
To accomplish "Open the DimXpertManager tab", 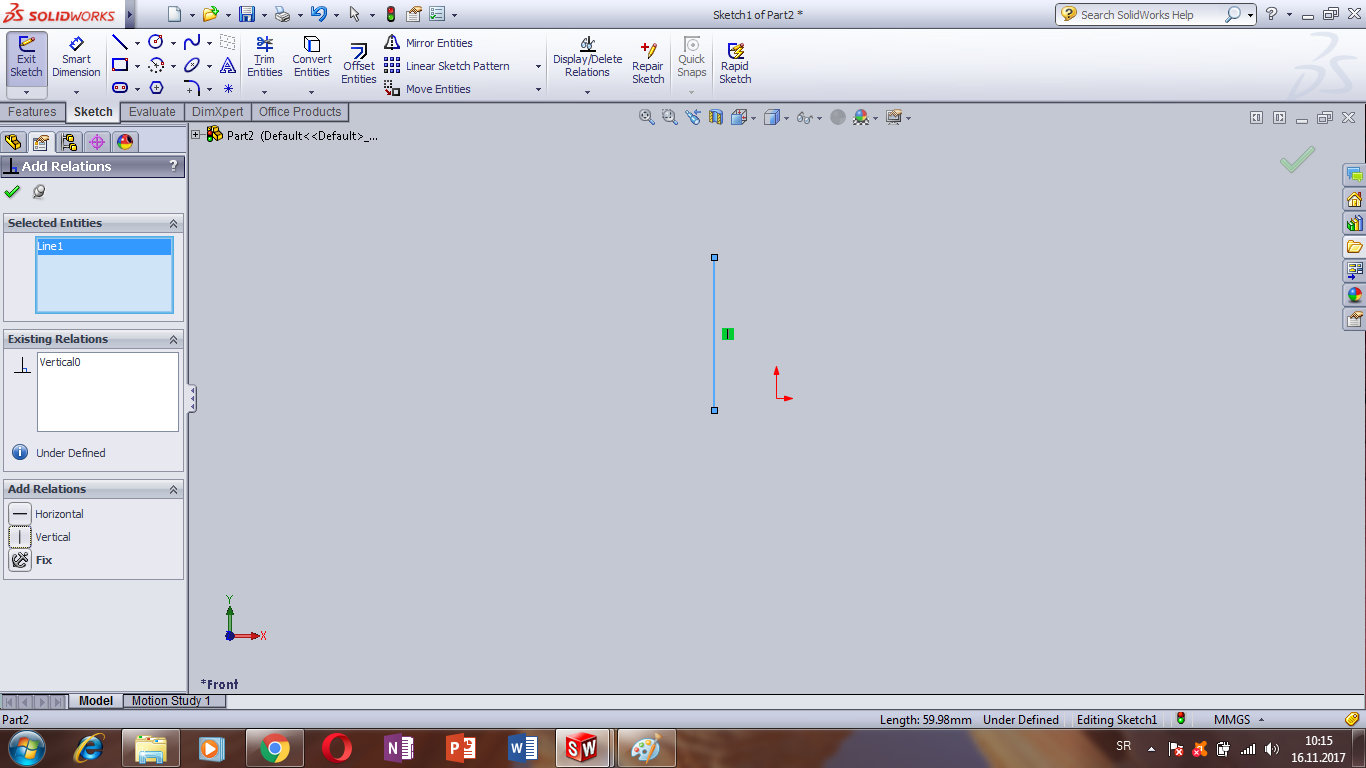I will [97, 142].
